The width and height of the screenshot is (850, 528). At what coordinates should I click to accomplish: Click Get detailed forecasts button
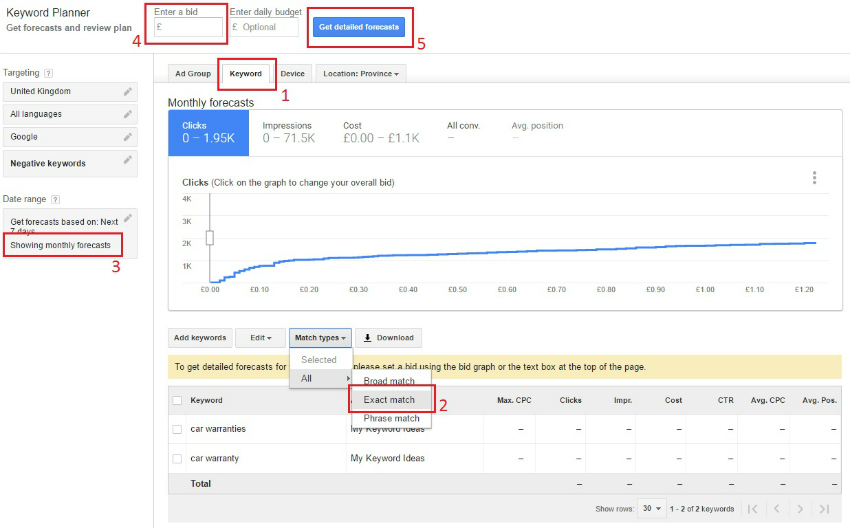[x=359, y=27]
